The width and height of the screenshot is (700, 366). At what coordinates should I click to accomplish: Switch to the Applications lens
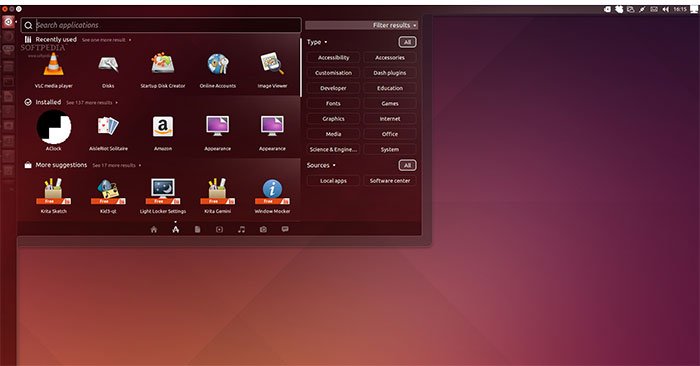tap(176, 229)
